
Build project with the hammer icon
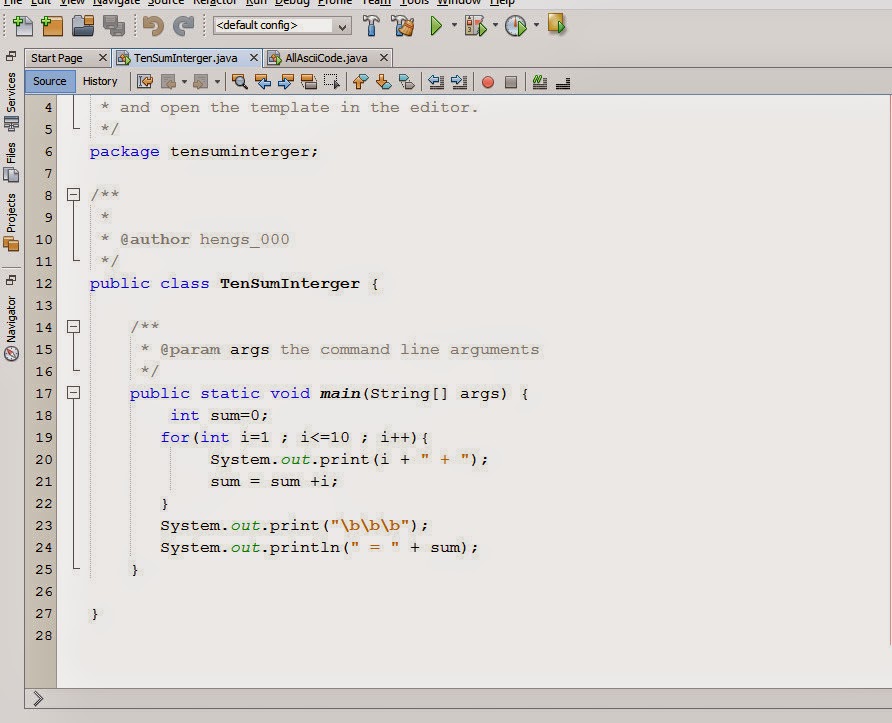pyautogui.click(x=371, y=26)
